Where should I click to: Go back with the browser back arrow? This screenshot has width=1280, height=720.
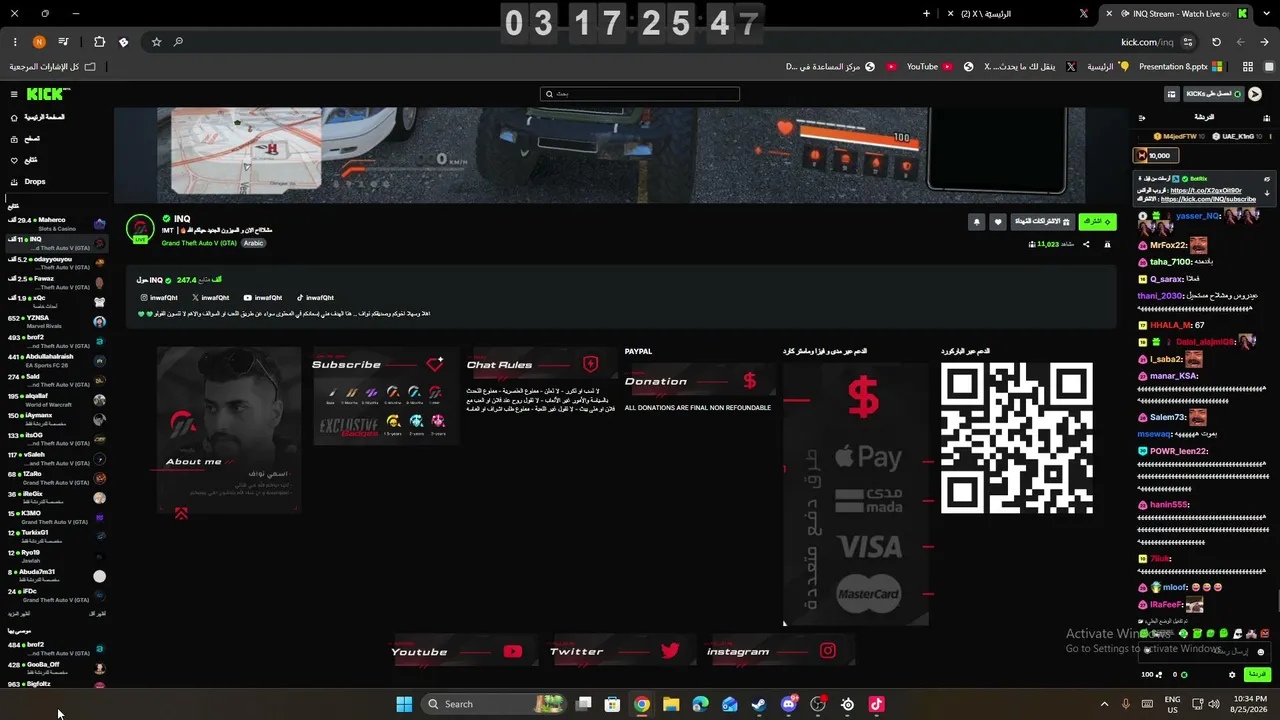(1265, 42)
